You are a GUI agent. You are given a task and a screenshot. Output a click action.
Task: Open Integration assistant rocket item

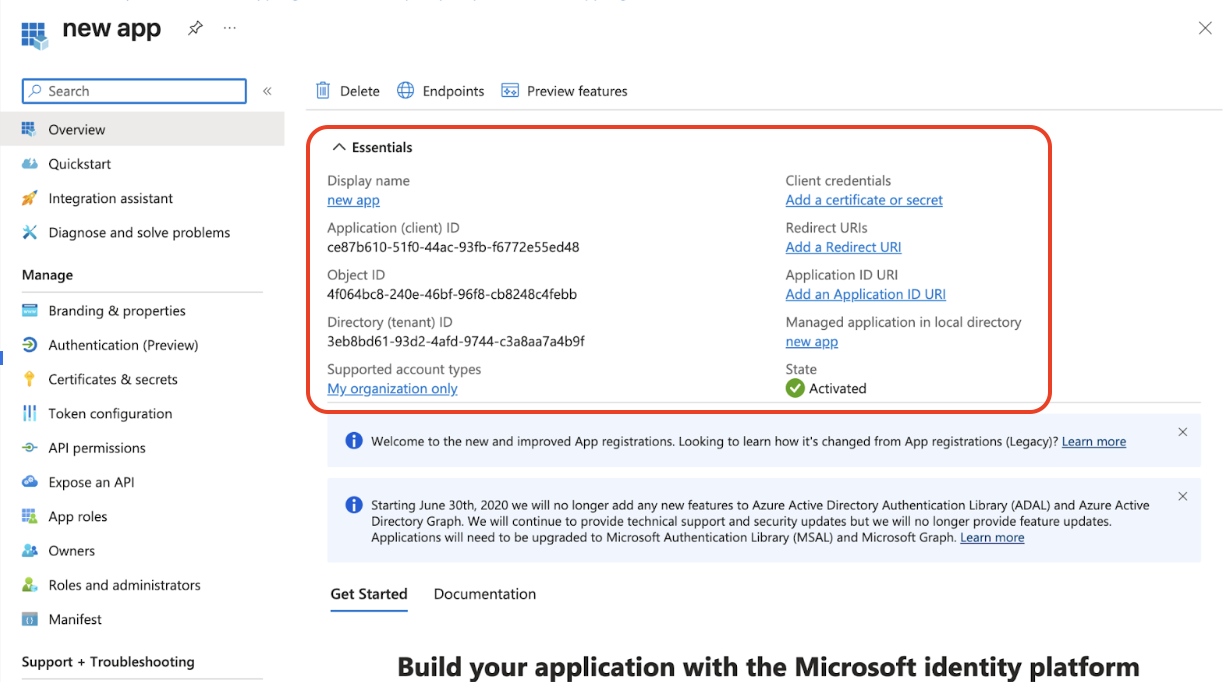tap(110, 198)
